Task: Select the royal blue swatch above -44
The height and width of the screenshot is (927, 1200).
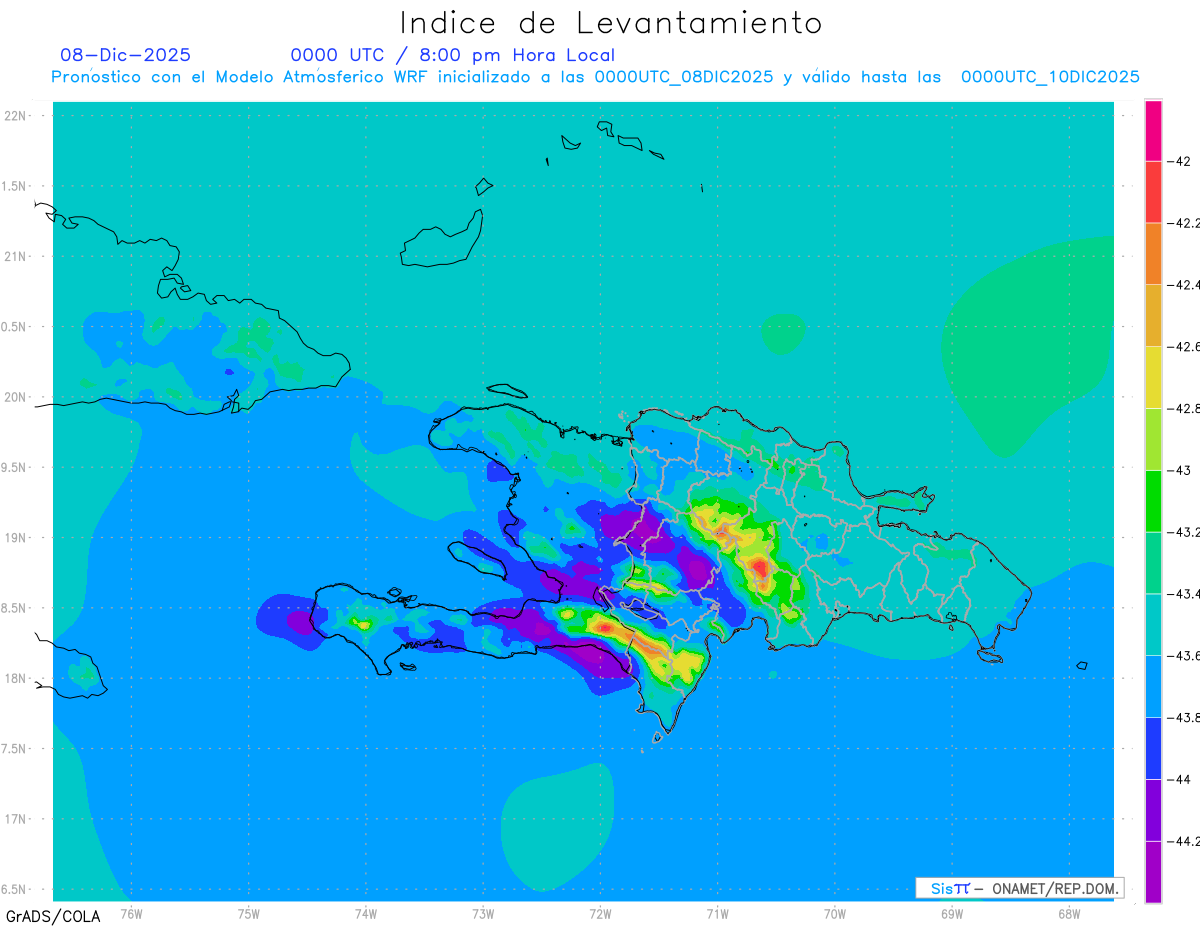Action: [1153, 748]
